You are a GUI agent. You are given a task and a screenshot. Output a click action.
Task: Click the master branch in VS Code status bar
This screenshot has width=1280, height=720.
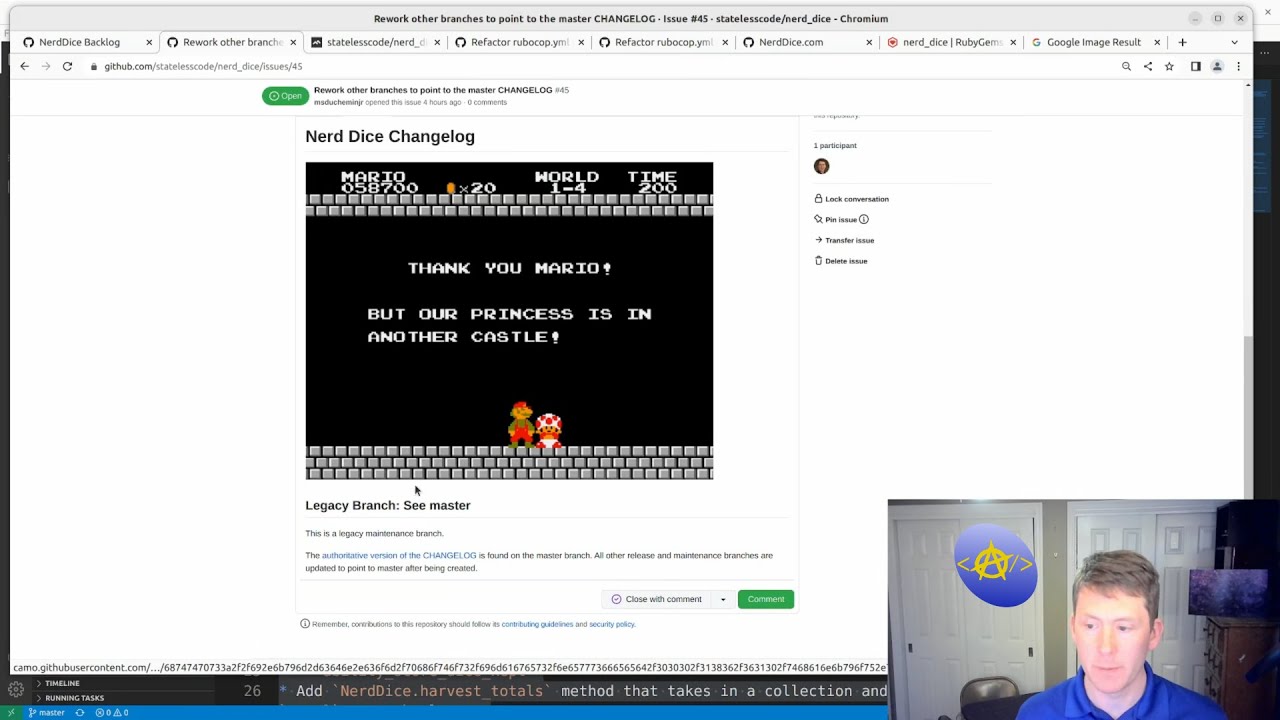[46, 713]
